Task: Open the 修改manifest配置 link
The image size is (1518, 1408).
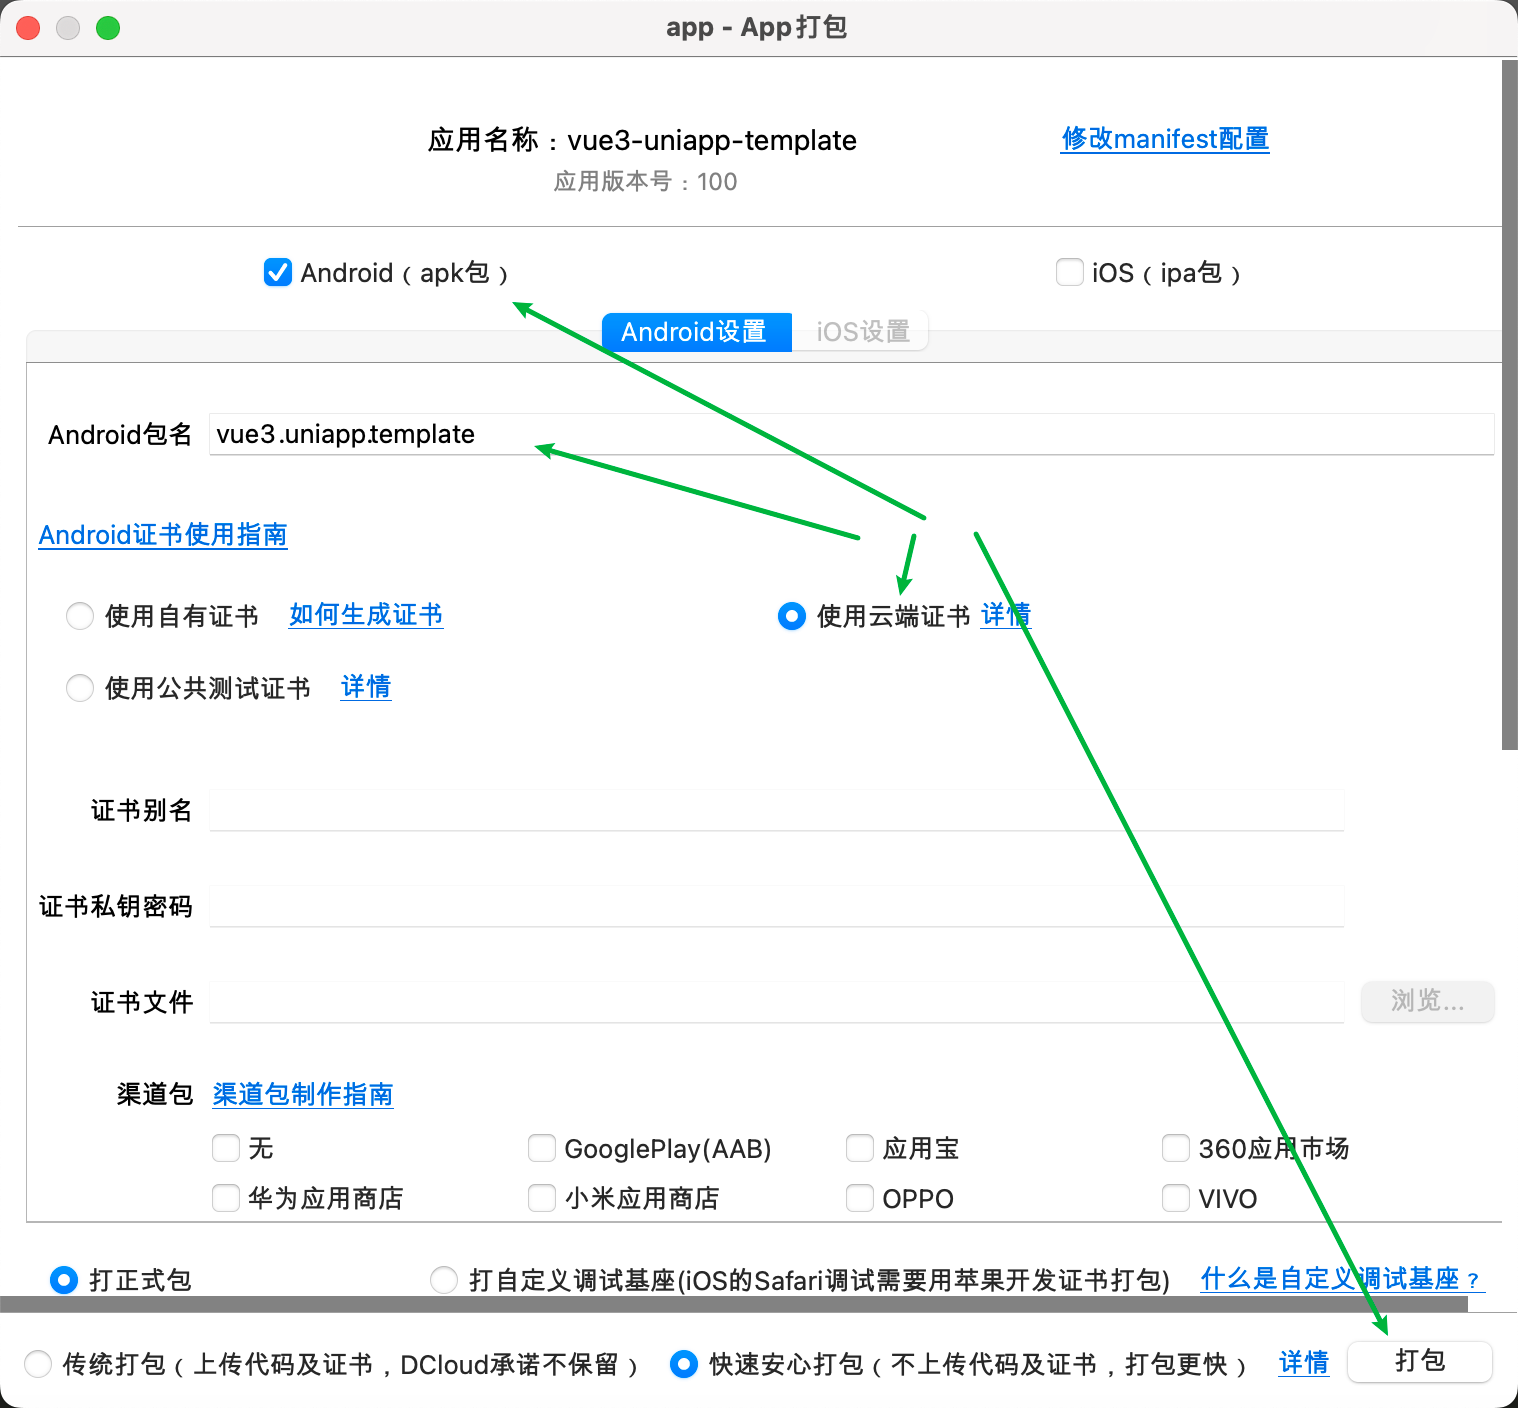Action: point(1165,139)
